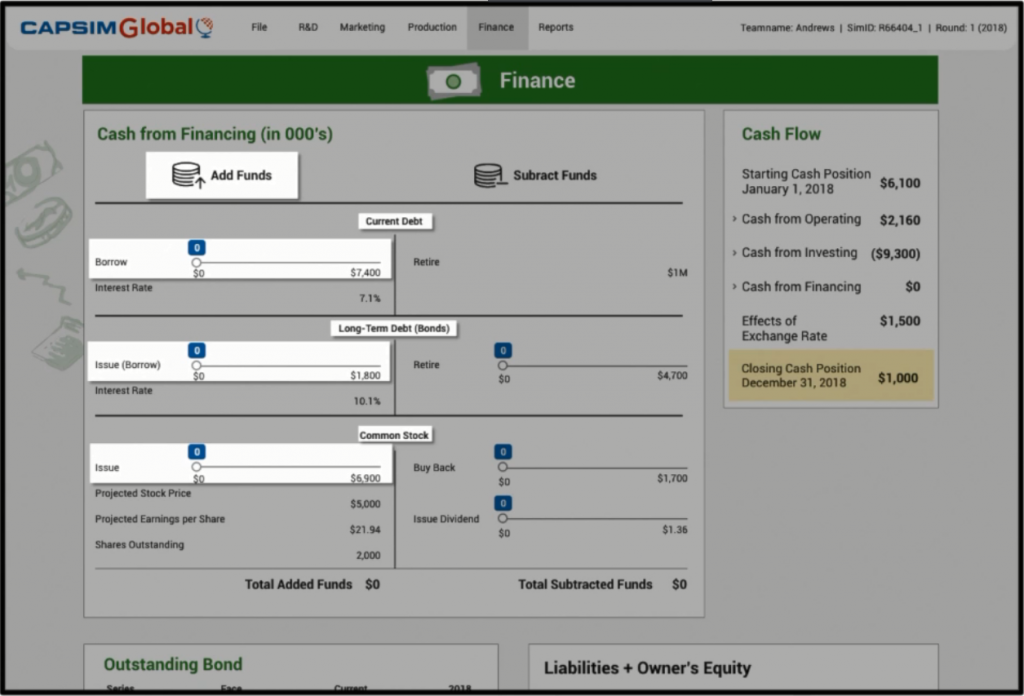Go to the Marketing menu

pyautogui.click(x=362, y=28)
